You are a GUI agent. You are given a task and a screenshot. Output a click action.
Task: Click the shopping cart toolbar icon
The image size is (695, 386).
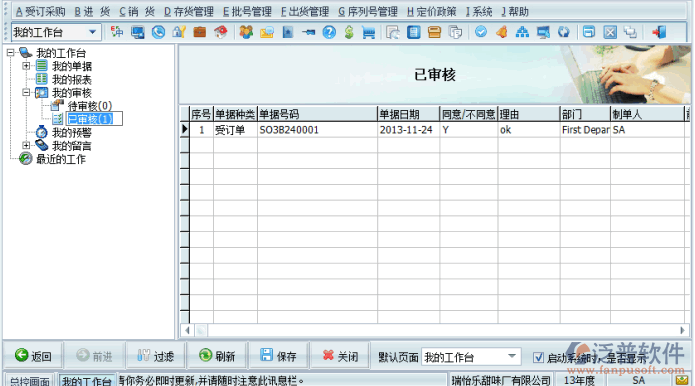[x=369, y=32]
